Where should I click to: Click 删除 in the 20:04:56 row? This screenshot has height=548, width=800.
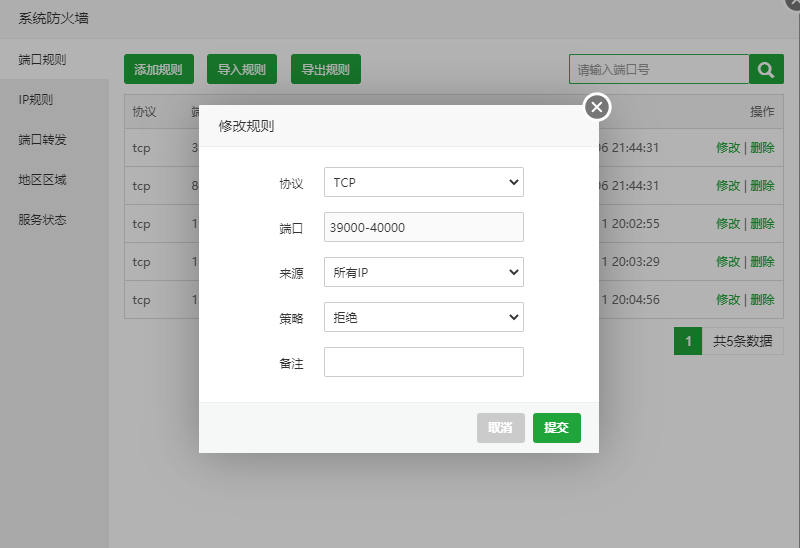[x=762, y=300]
